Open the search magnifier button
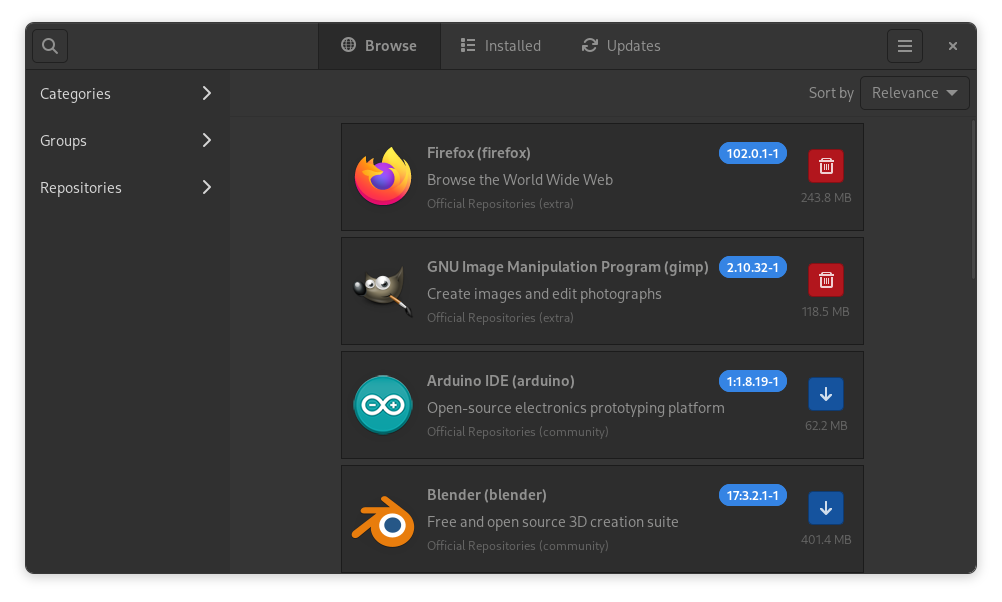This screenshot has height=602, width=1002. 50,46
